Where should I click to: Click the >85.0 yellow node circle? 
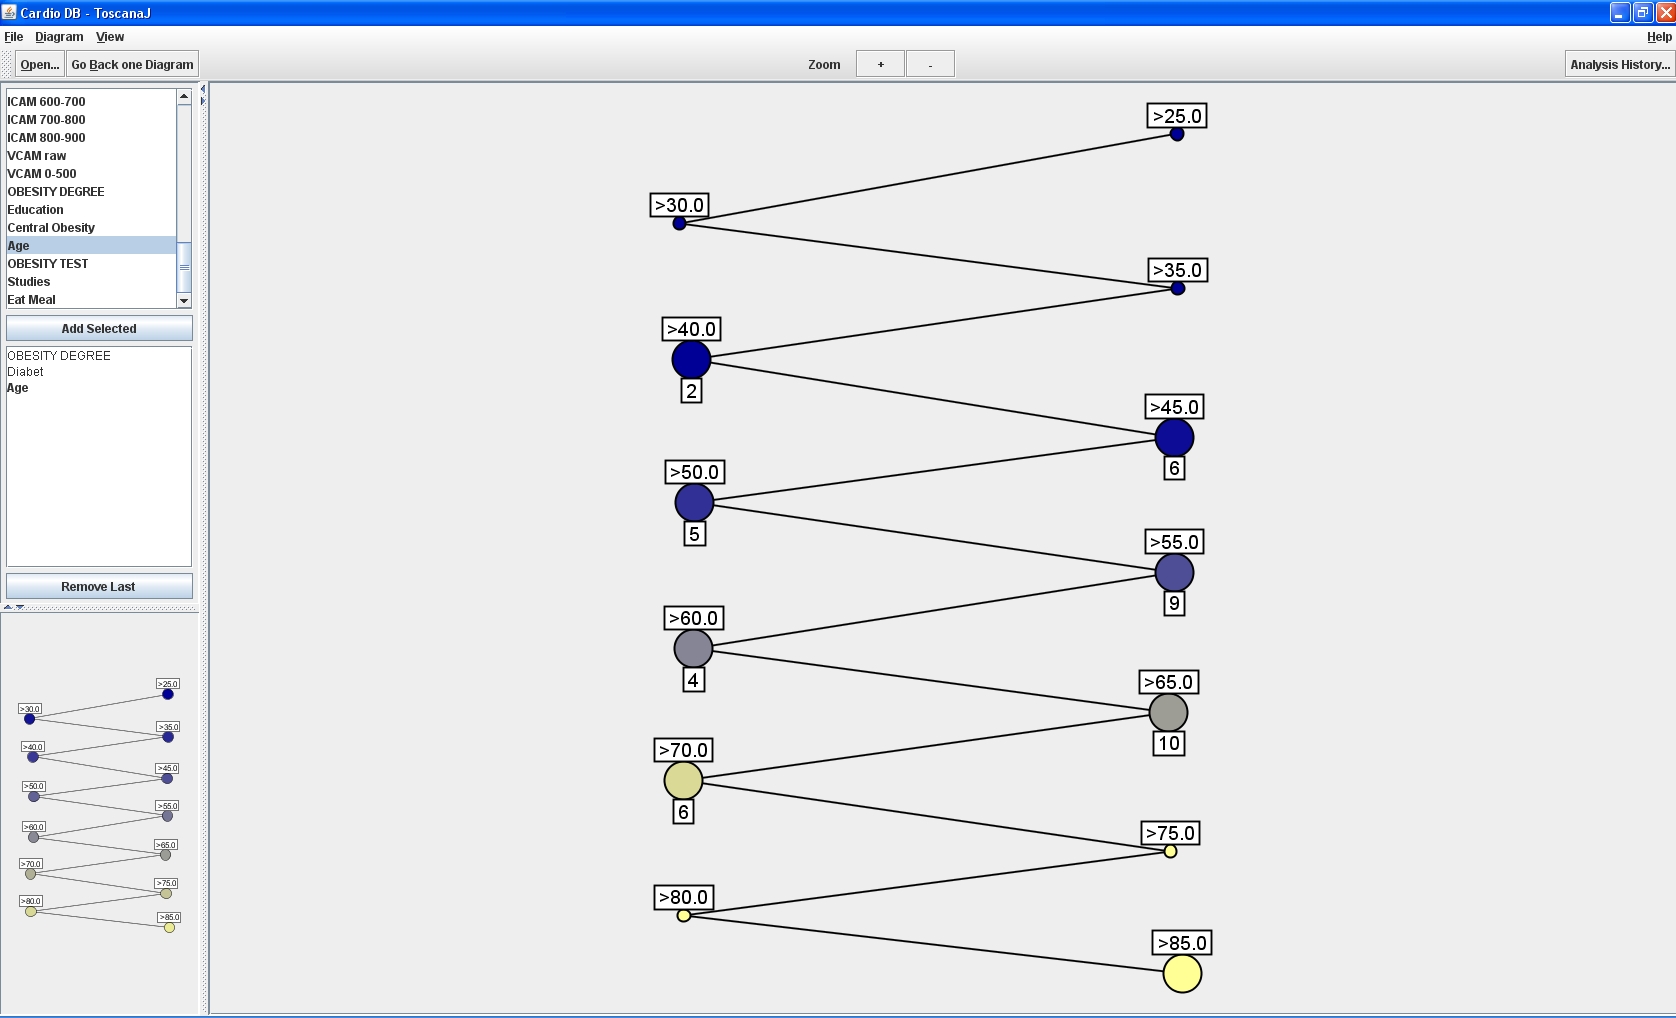(1182, 974)
